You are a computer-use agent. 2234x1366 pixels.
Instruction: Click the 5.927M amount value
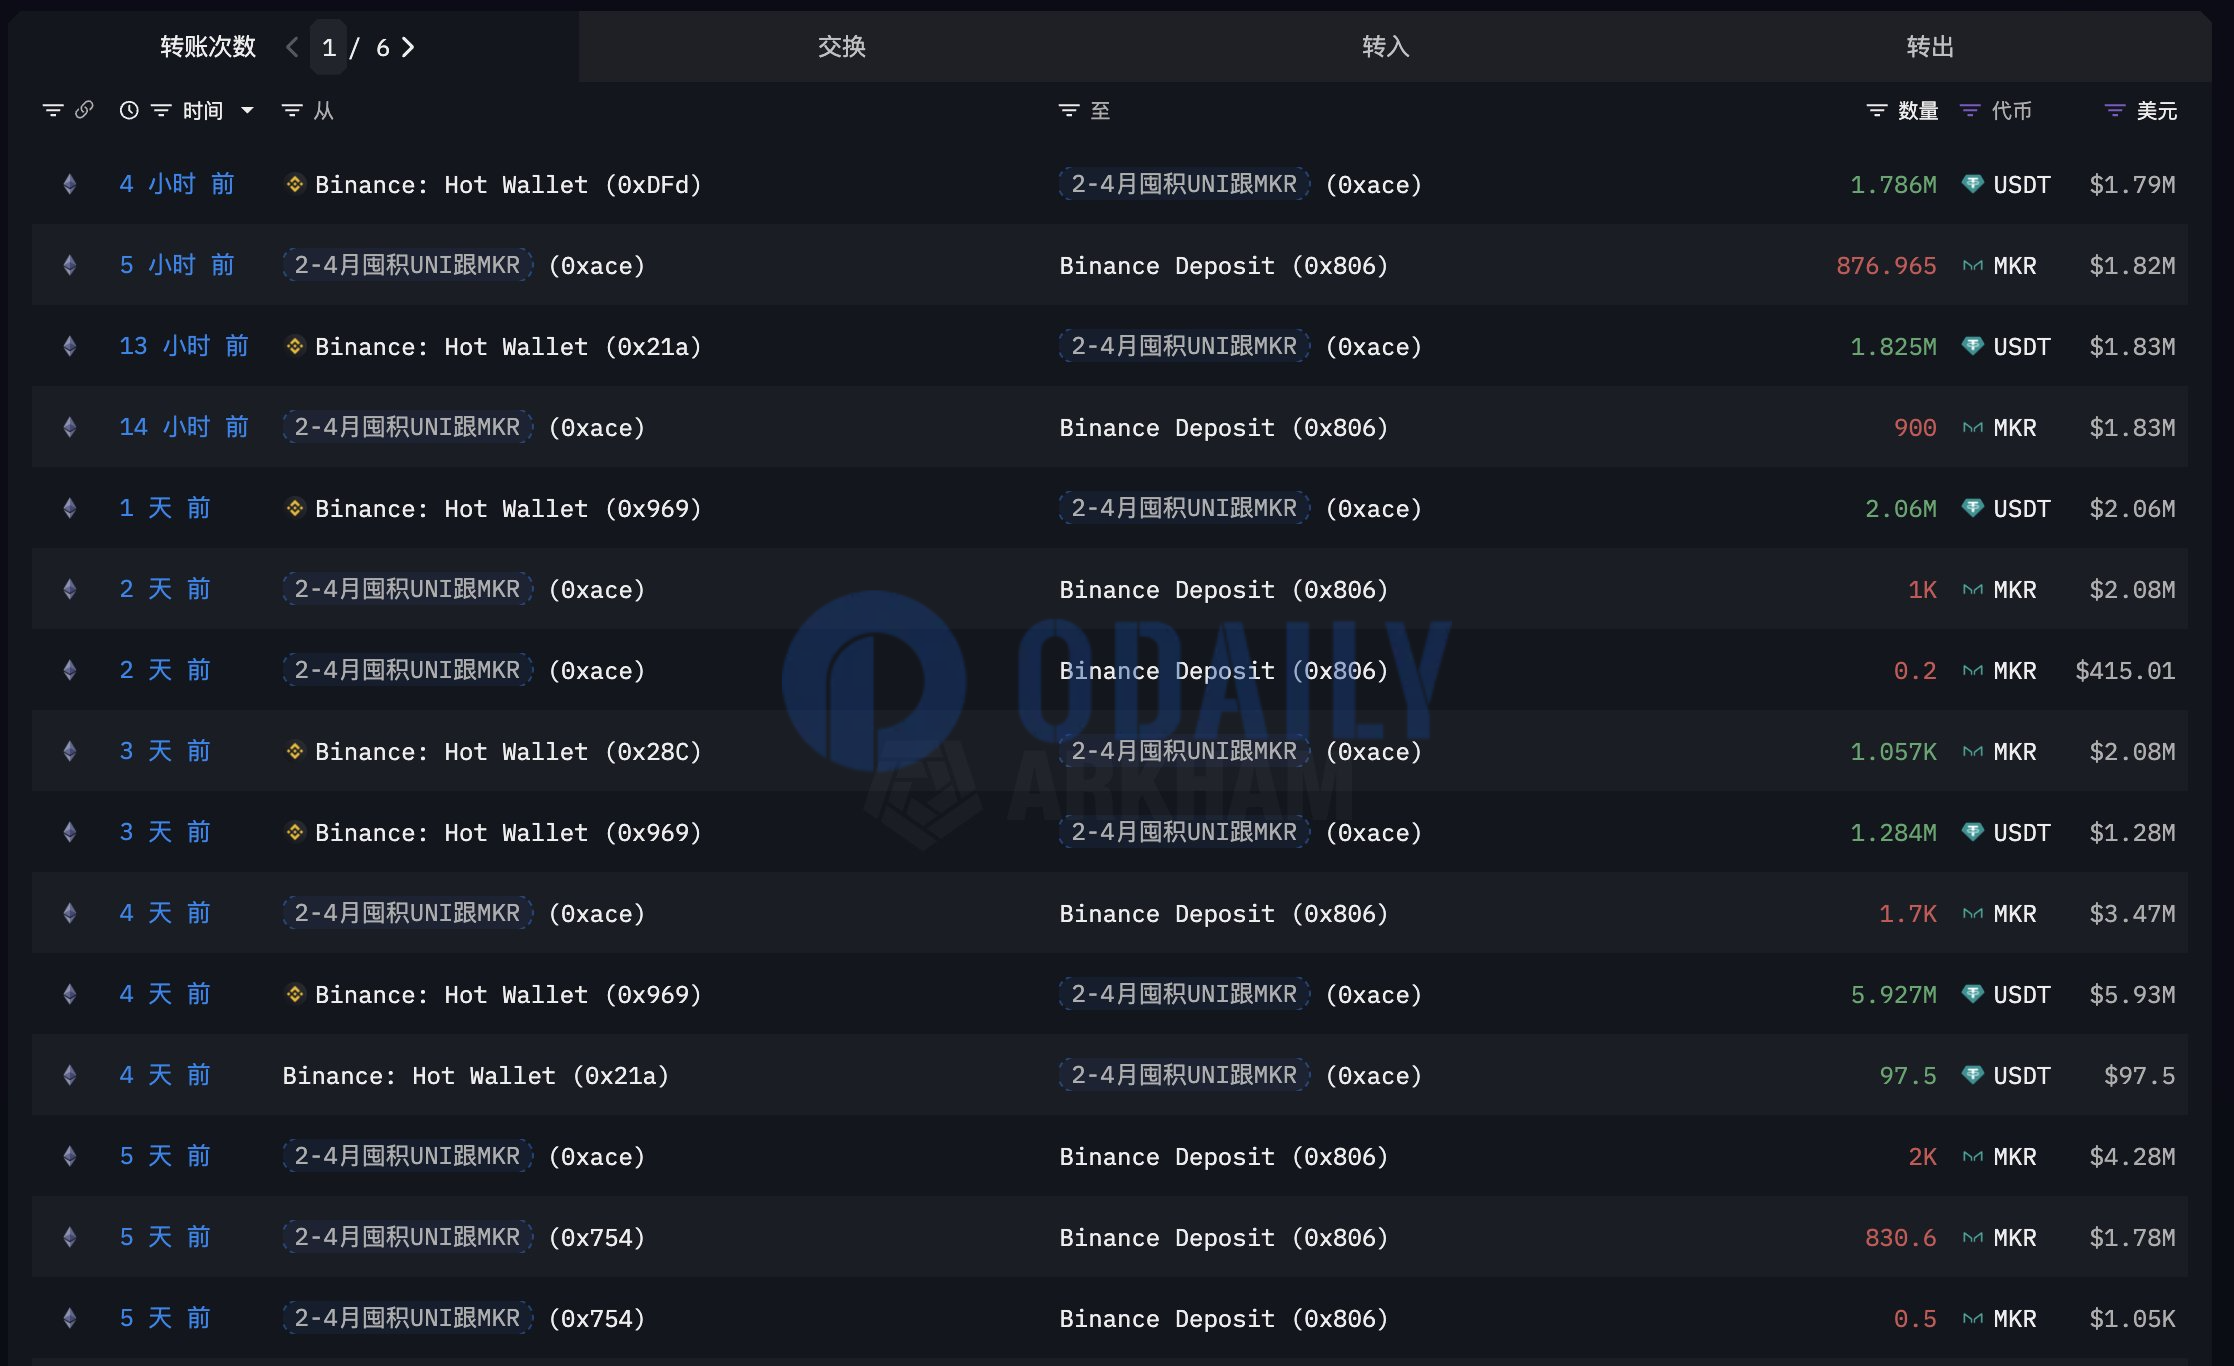[x=1893, y=995]
